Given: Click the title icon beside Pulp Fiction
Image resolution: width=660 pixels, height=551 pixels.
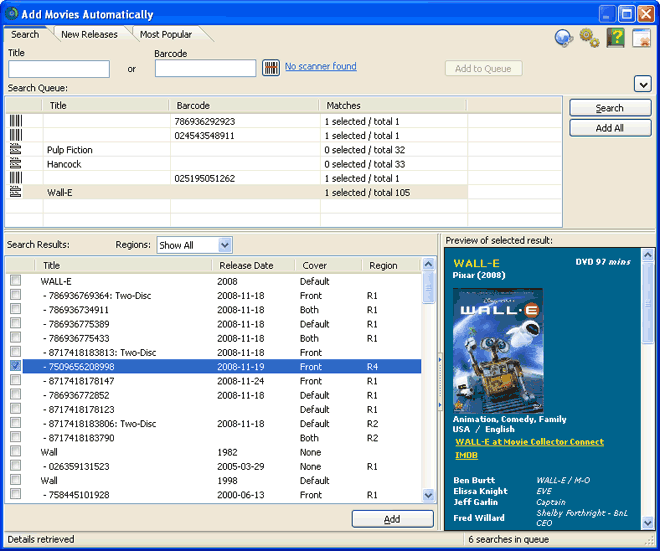Looking at the screenshot, I should point(16,150).
